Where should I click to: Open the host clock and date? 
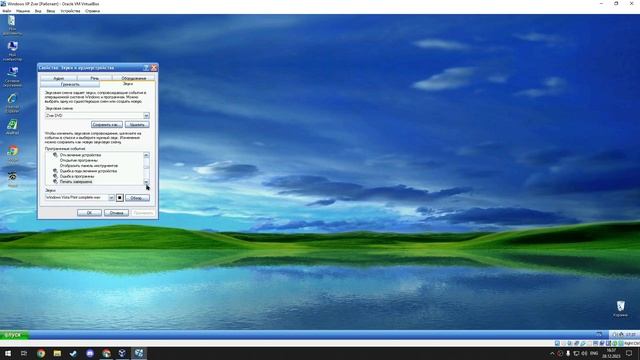pos(611,353)
